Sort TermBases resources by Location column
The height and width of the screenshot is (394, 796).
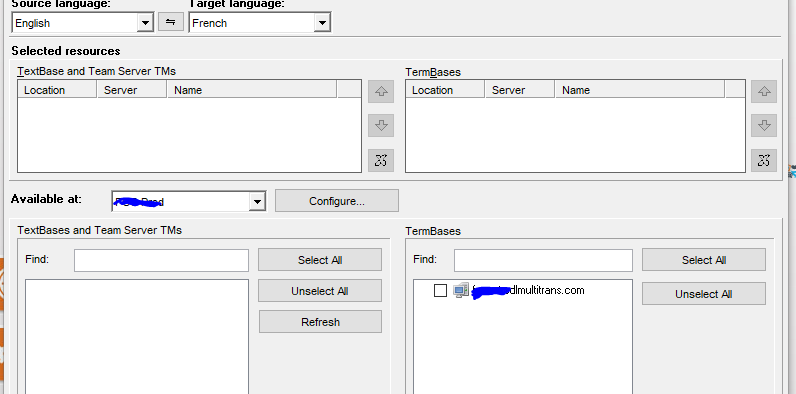point(445,90)
